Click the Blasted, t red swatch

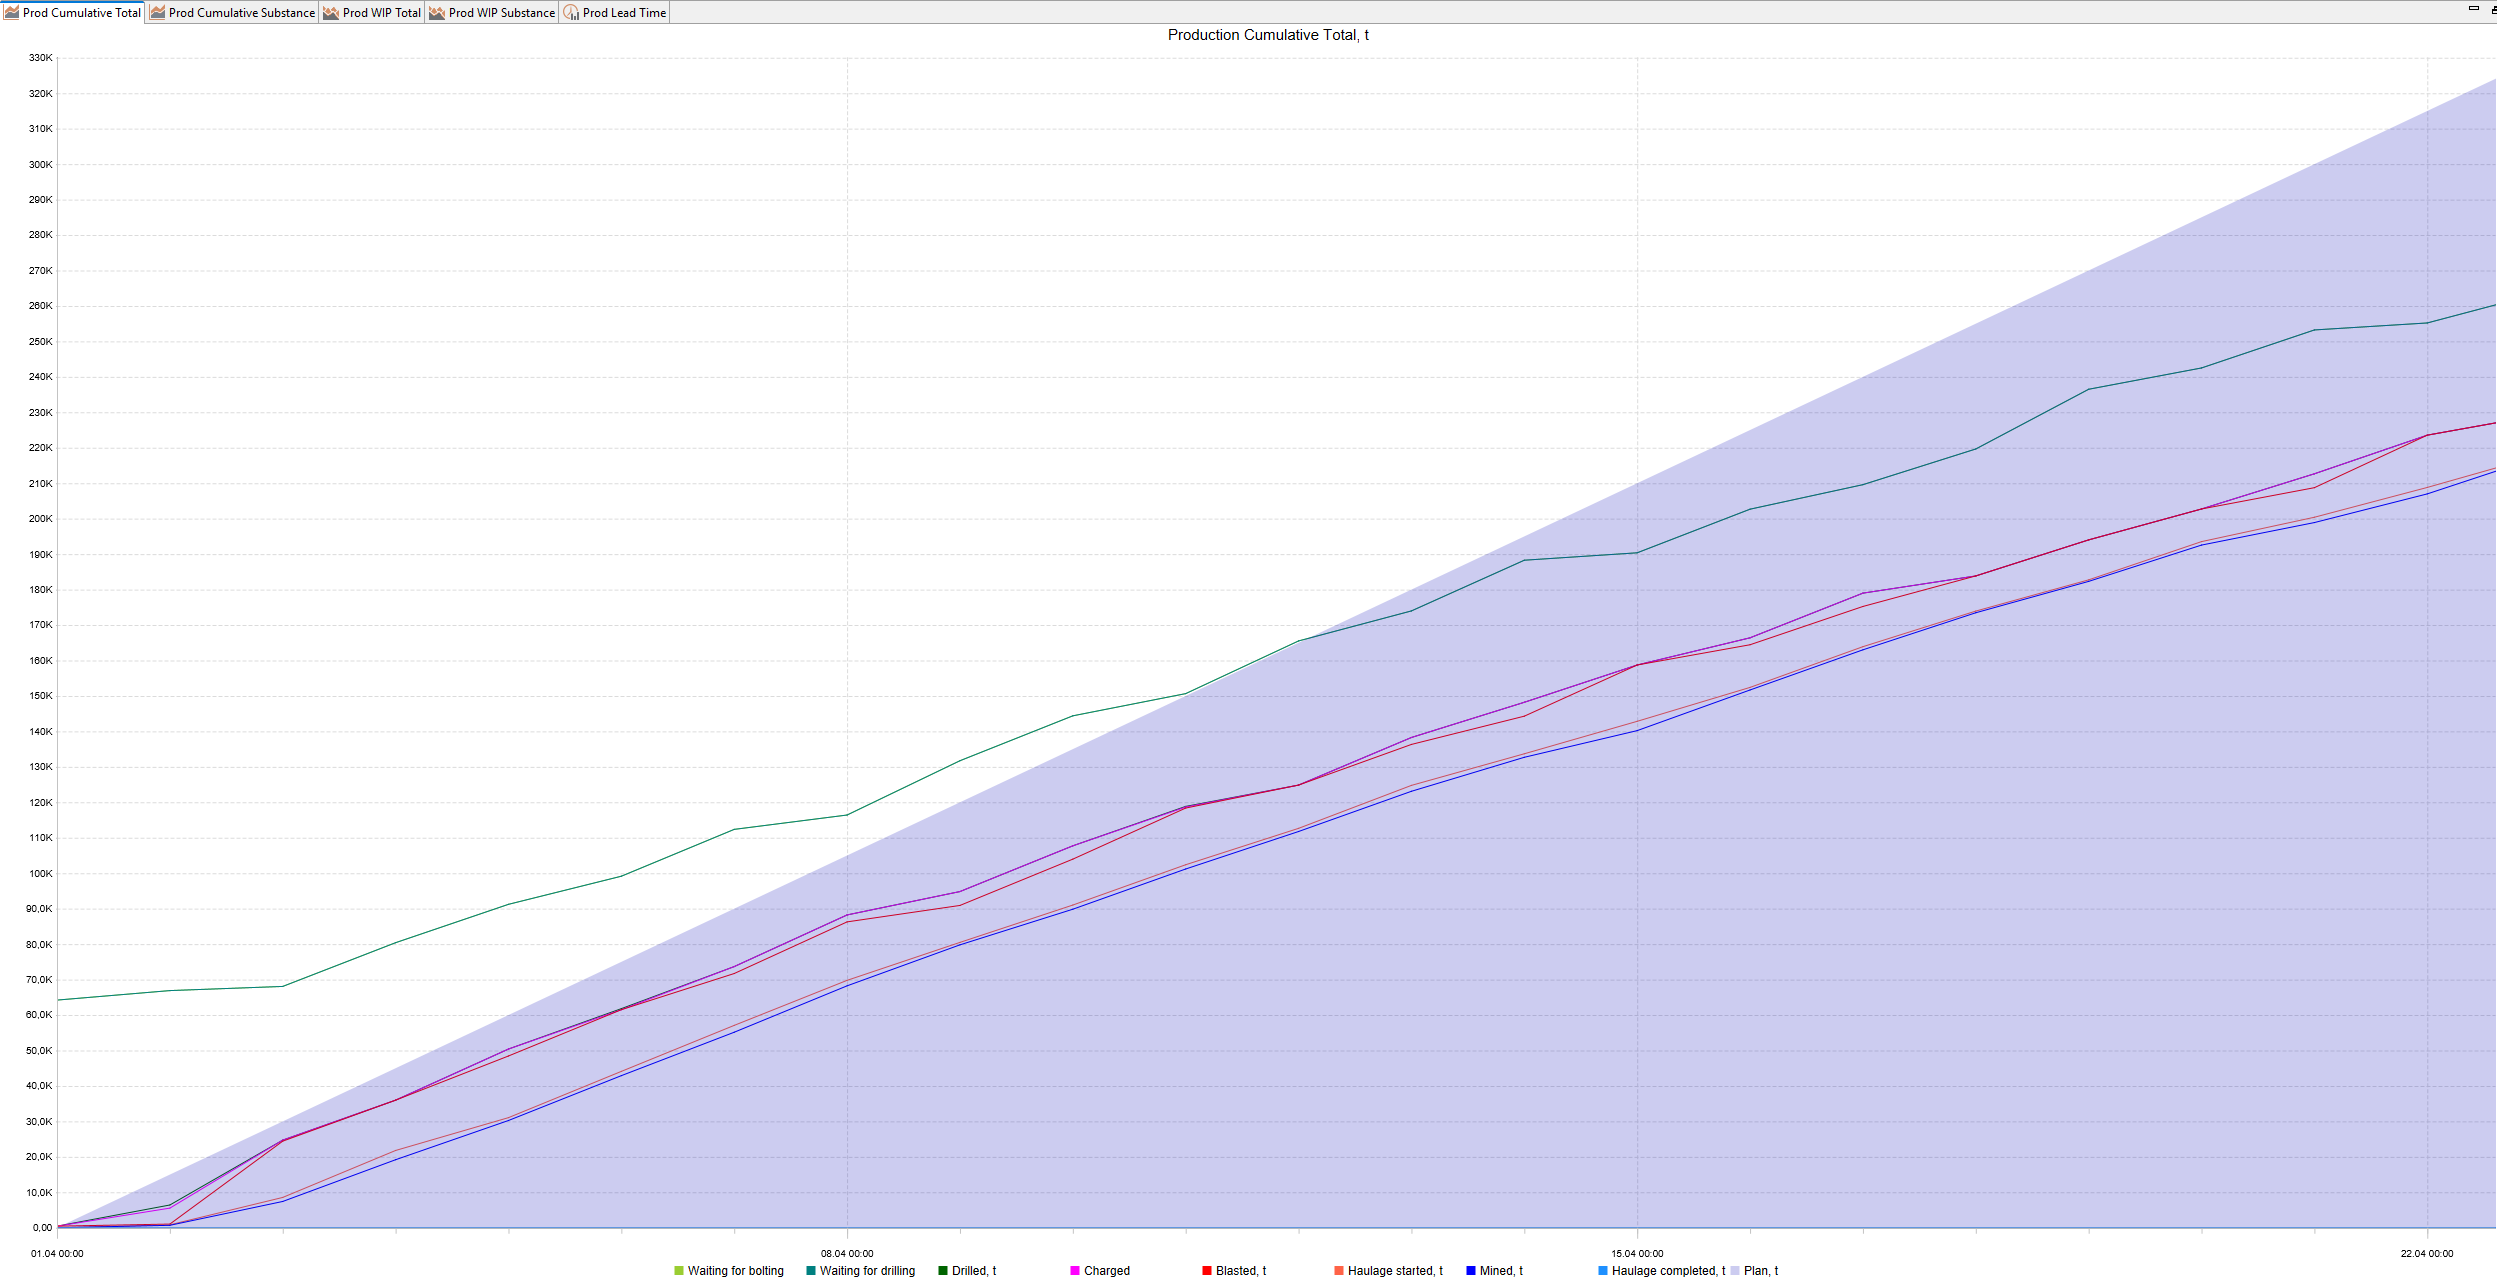click(x=1207, y=1271)
